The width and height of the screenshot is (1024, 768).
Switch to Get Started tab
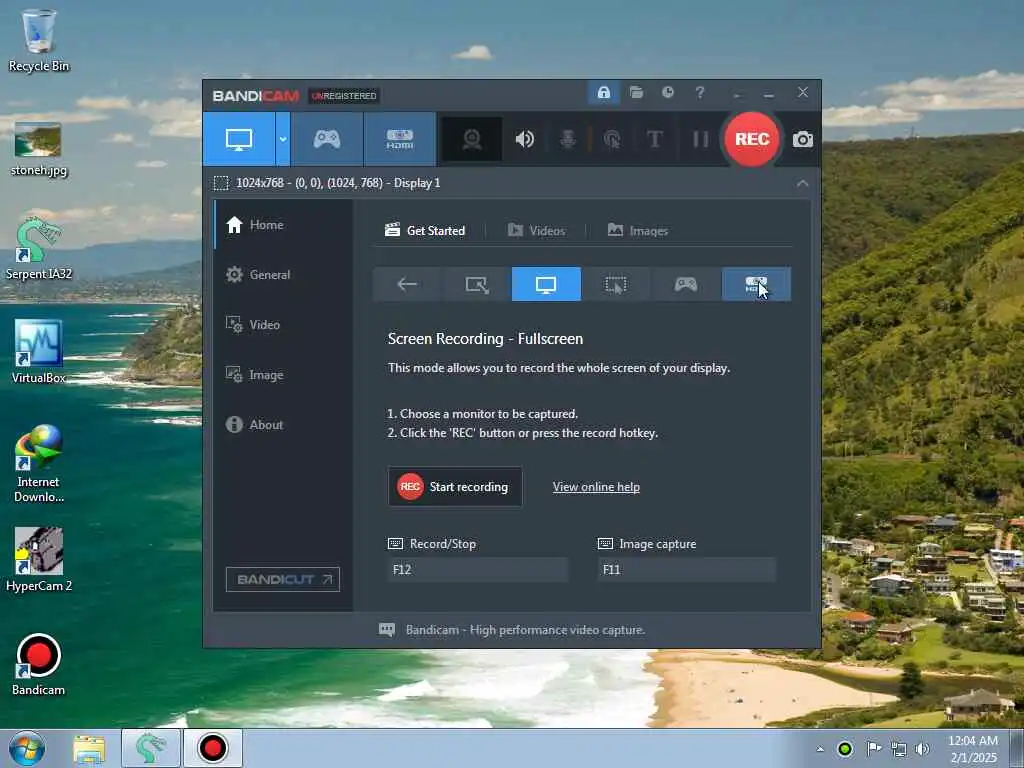[x=425, y=231]
